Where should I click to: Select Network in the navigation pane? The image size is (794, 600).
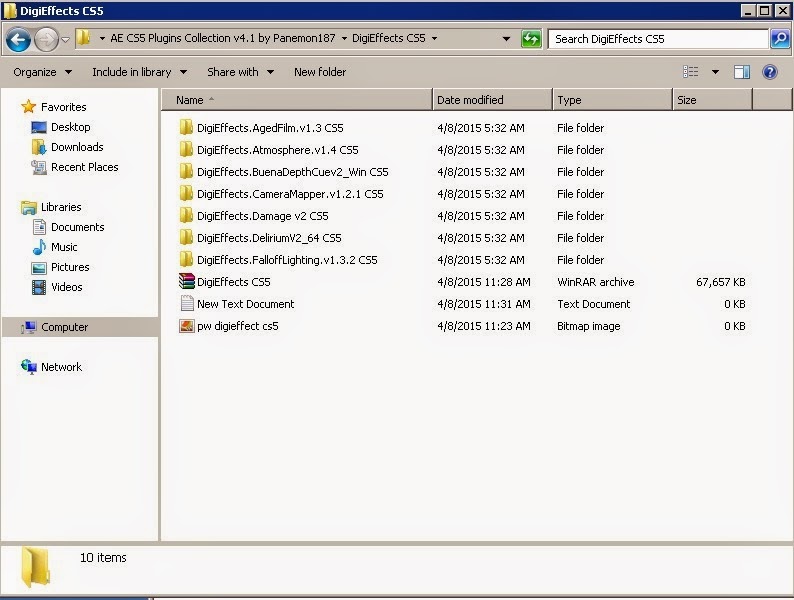point(61,367)
